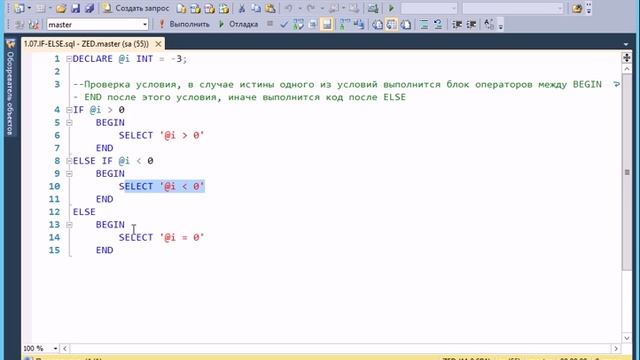Click Specify Values for Template Parameters icon
The width and height of the screenshot is (640, 360).
pos(489,25)
